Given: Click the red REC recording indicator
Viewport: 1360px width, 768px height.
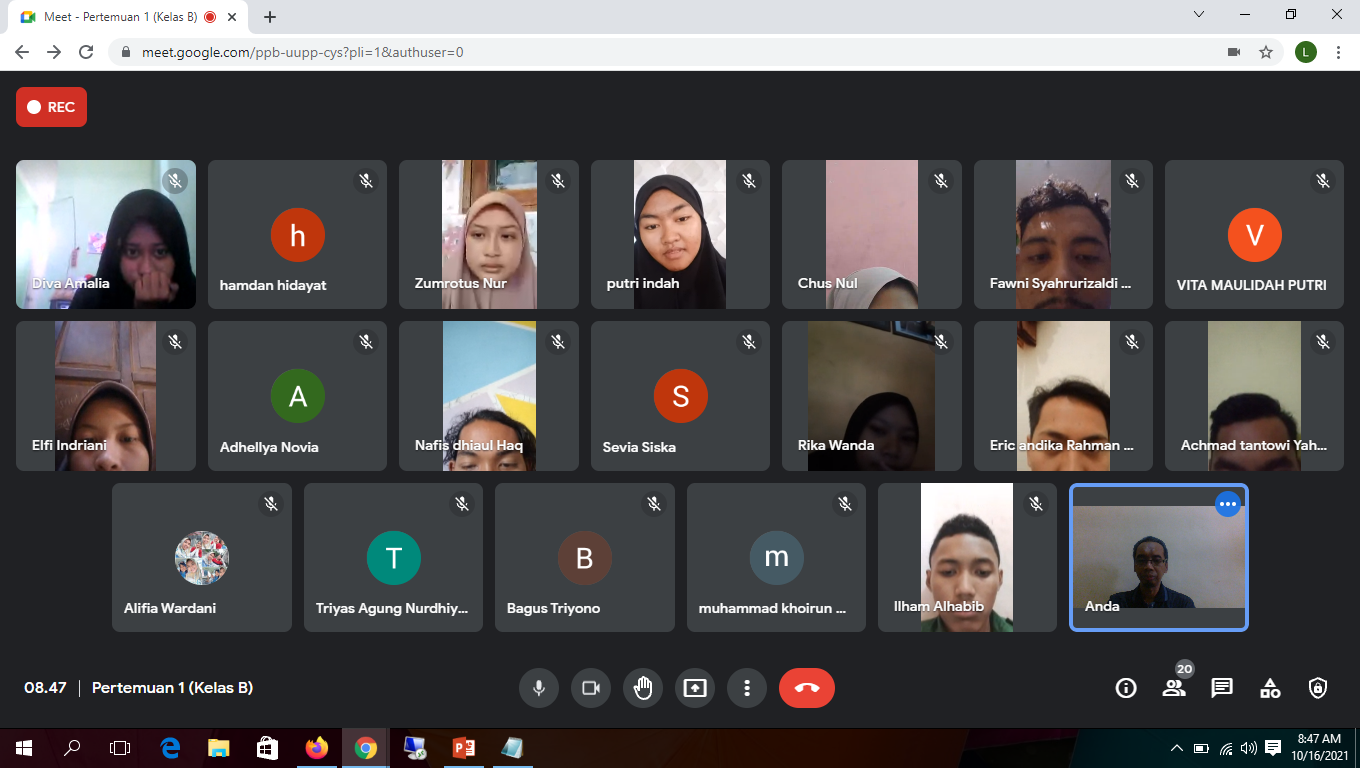Looking at the screenshot, I should tap(51, 107).
